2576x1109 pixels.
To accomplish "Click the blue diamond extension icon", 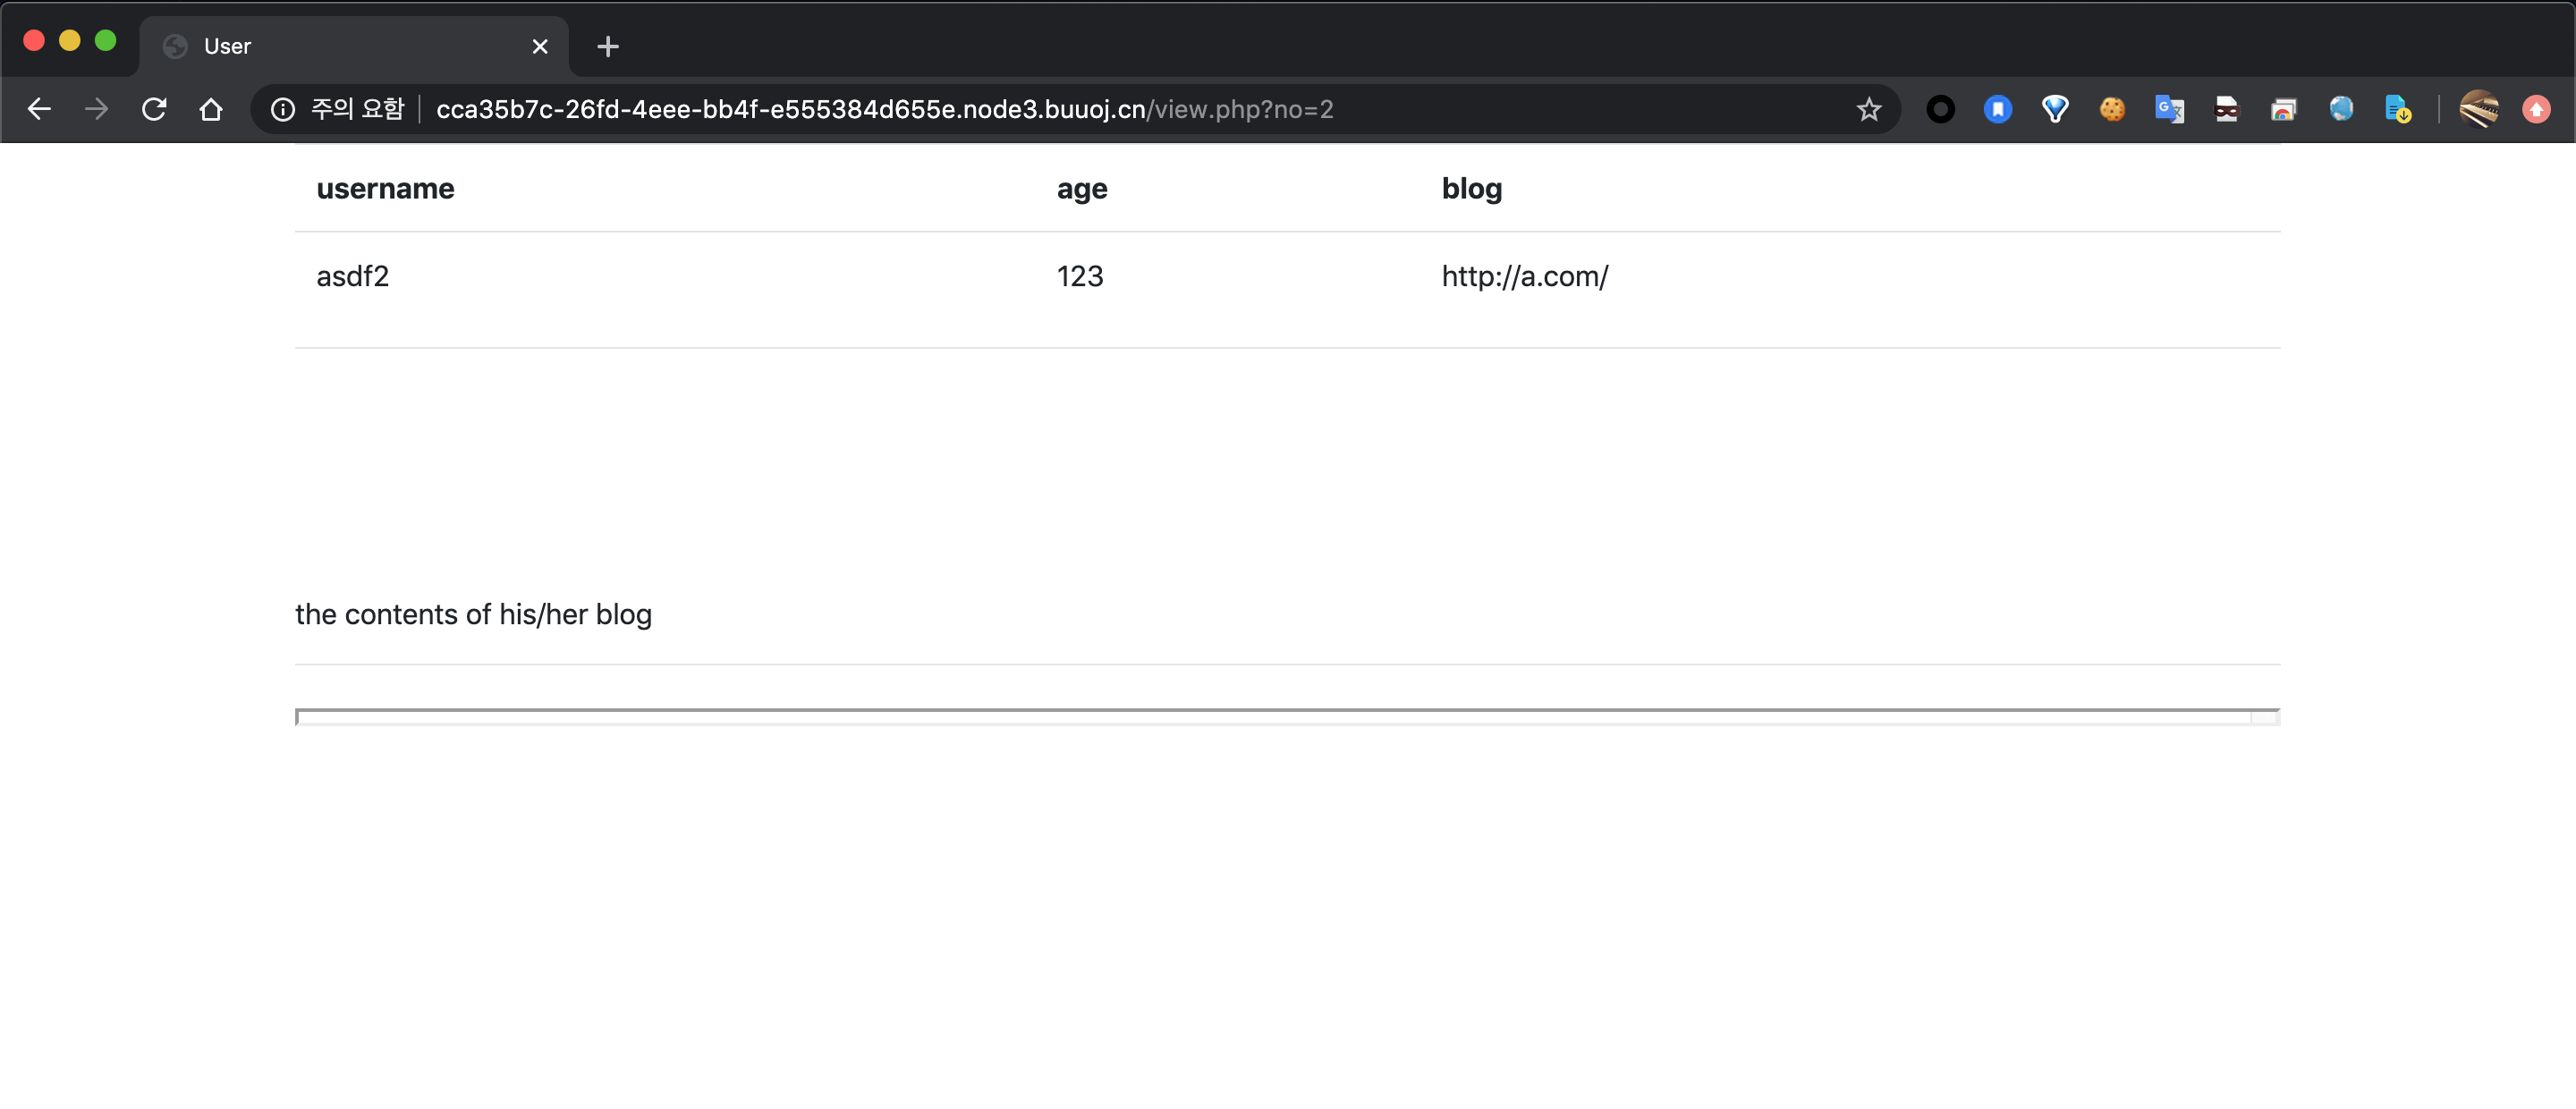I will [x=2055, y=109].
